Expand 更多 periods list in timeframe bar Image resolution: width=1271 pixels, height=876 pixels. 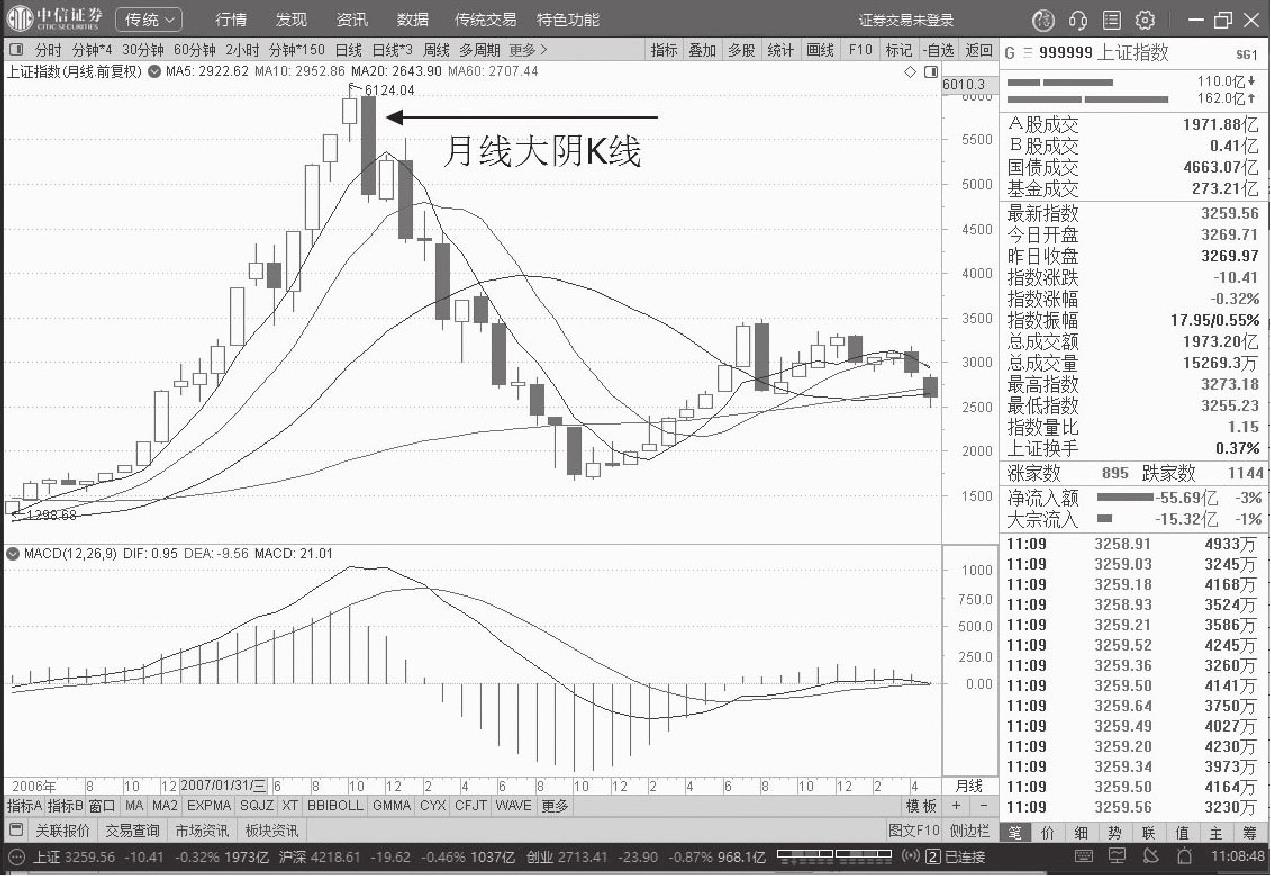(x=528, y=49)
